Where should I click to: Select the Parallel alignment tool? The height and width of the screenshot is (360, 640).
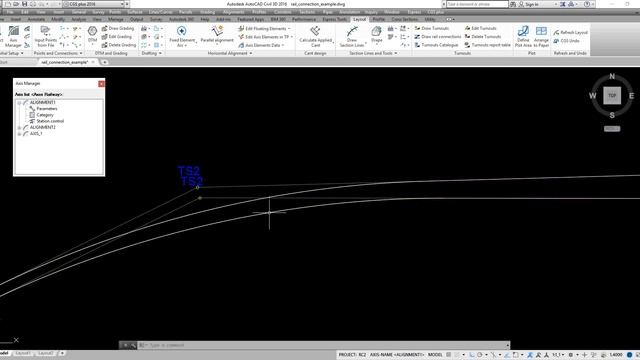click(217, 35)
